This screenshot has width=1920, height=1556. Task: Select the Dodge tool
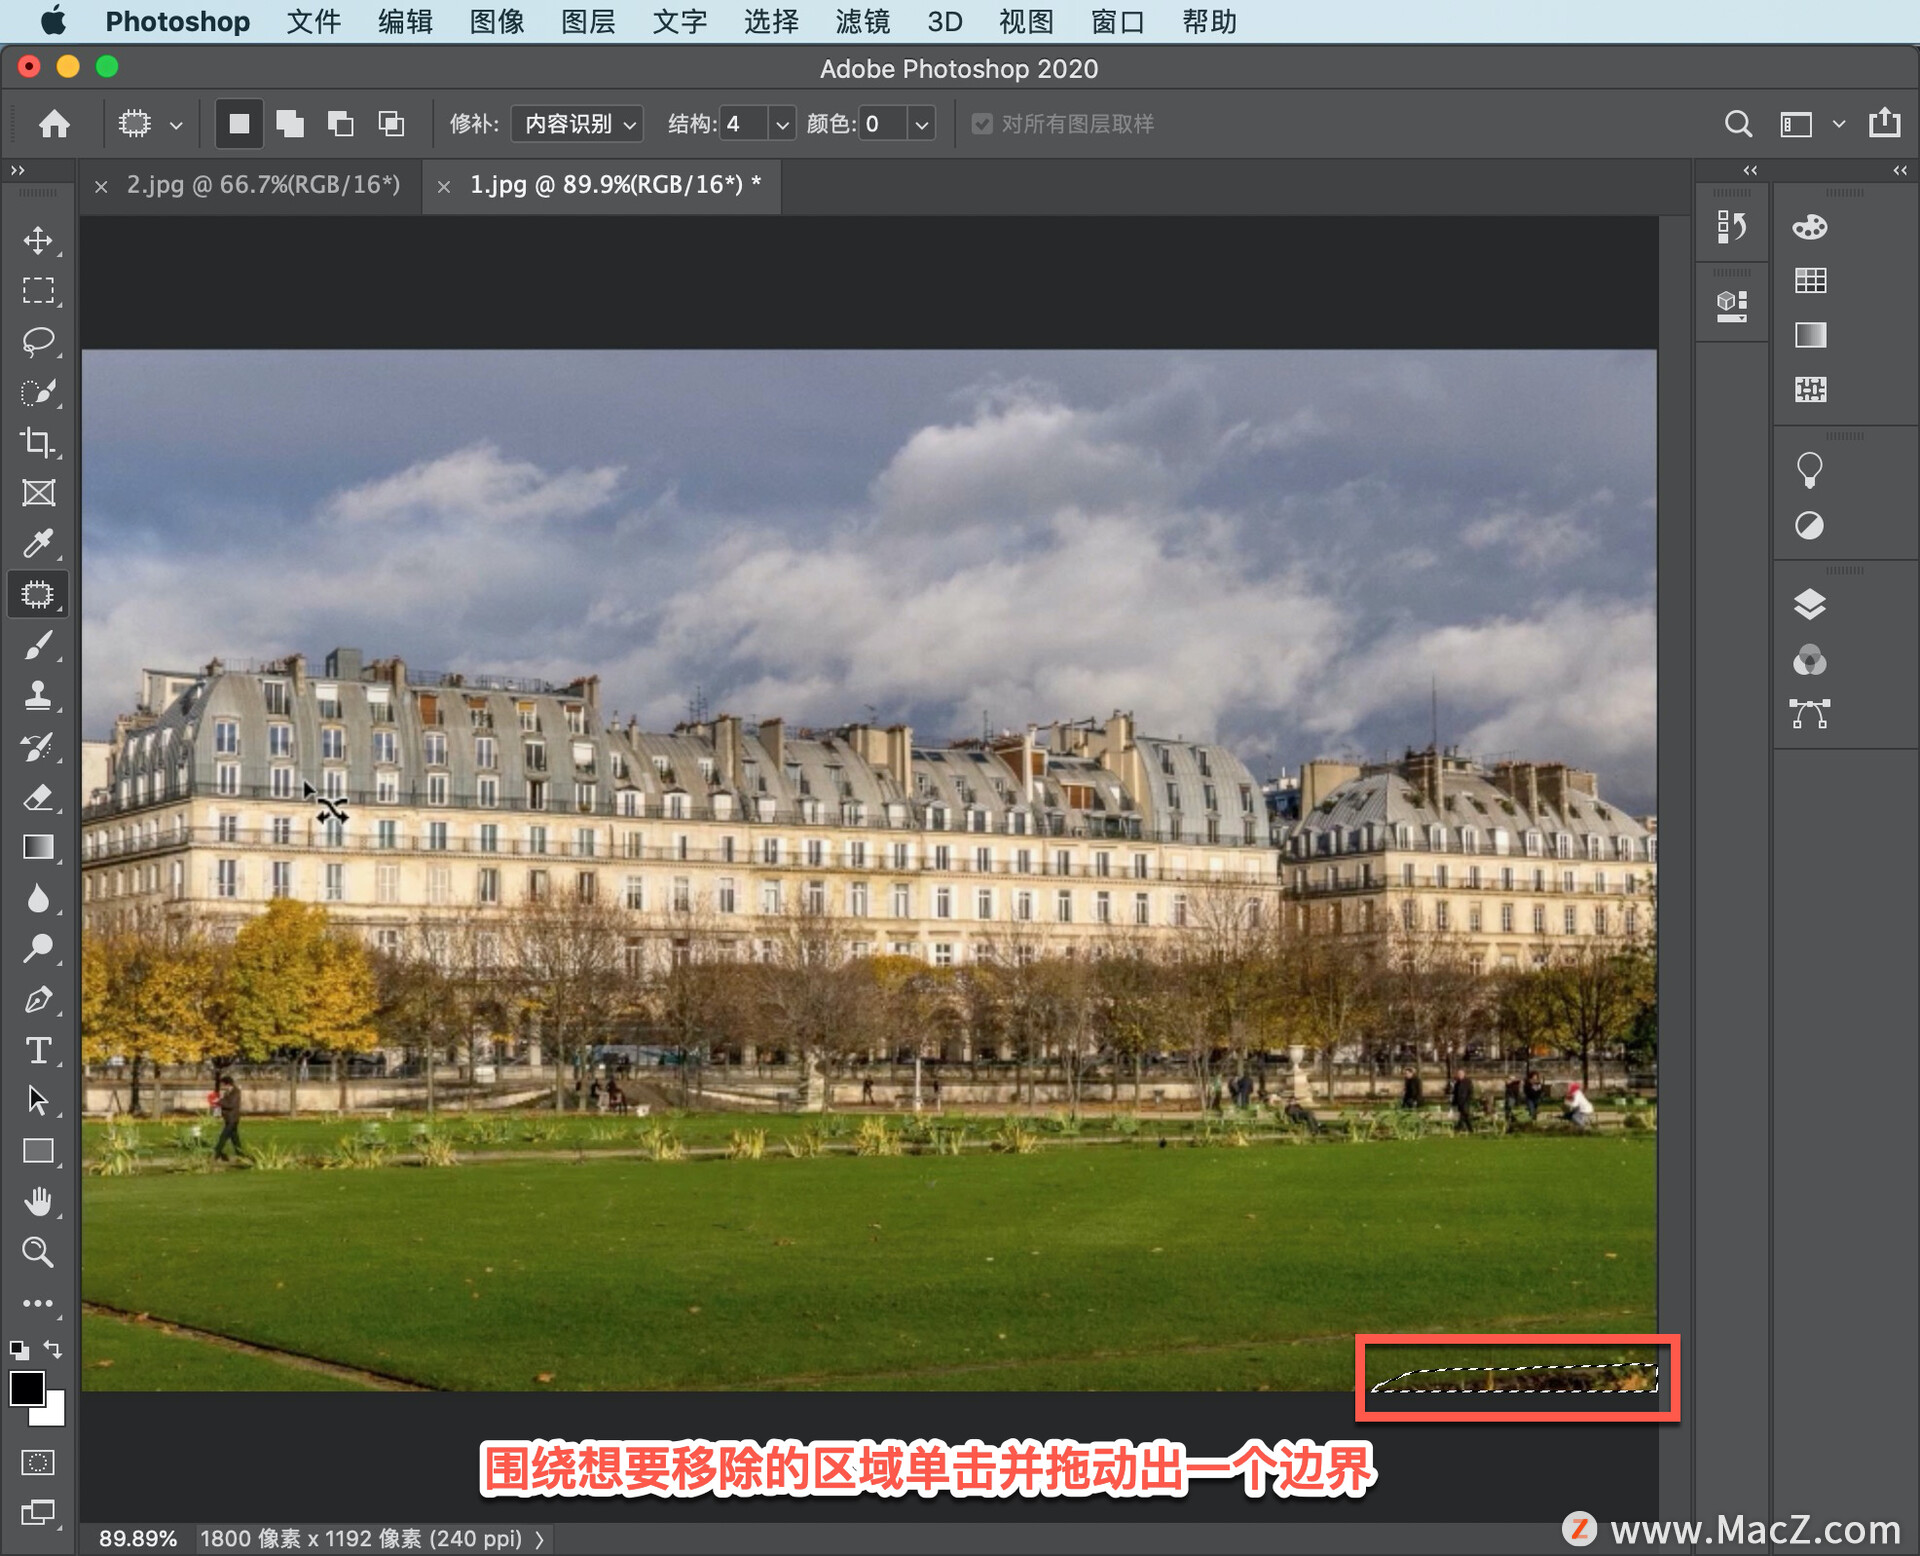tap(38, 948)
